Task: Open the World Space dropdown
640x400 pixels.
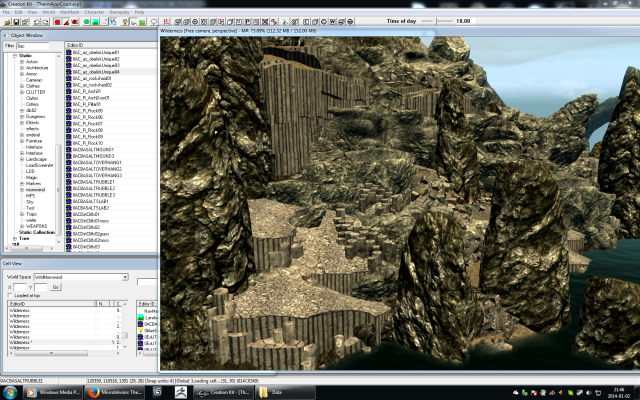Action: (x=125, y=277)
